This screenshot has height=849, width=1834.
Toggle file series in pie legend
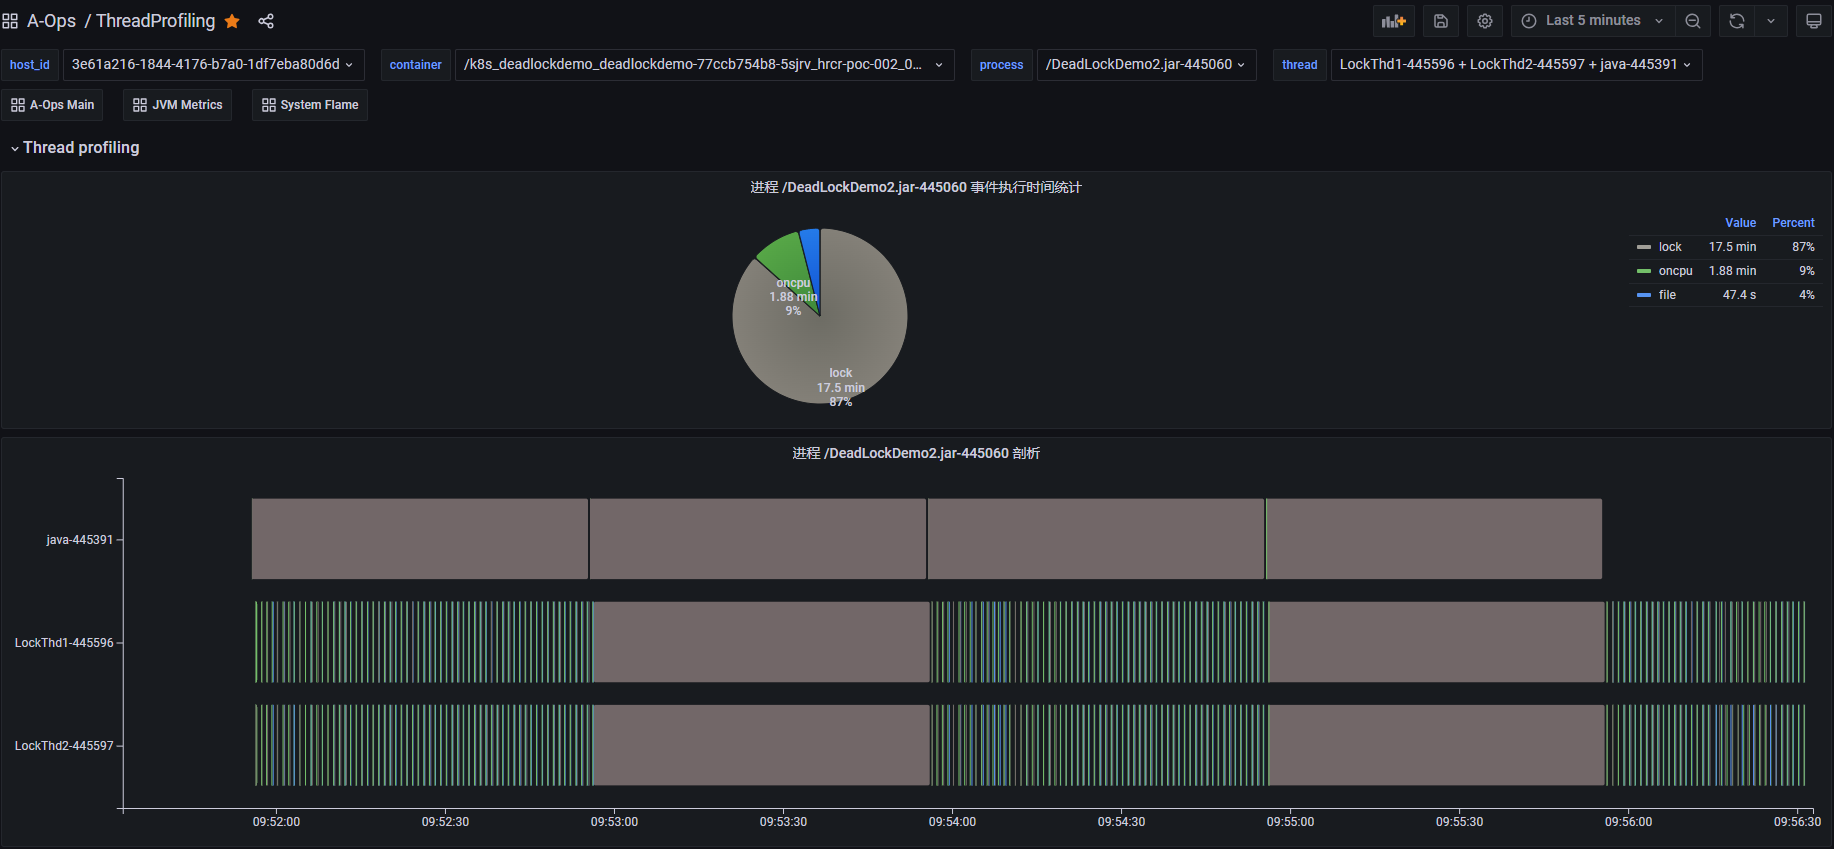coord(1666,295)
